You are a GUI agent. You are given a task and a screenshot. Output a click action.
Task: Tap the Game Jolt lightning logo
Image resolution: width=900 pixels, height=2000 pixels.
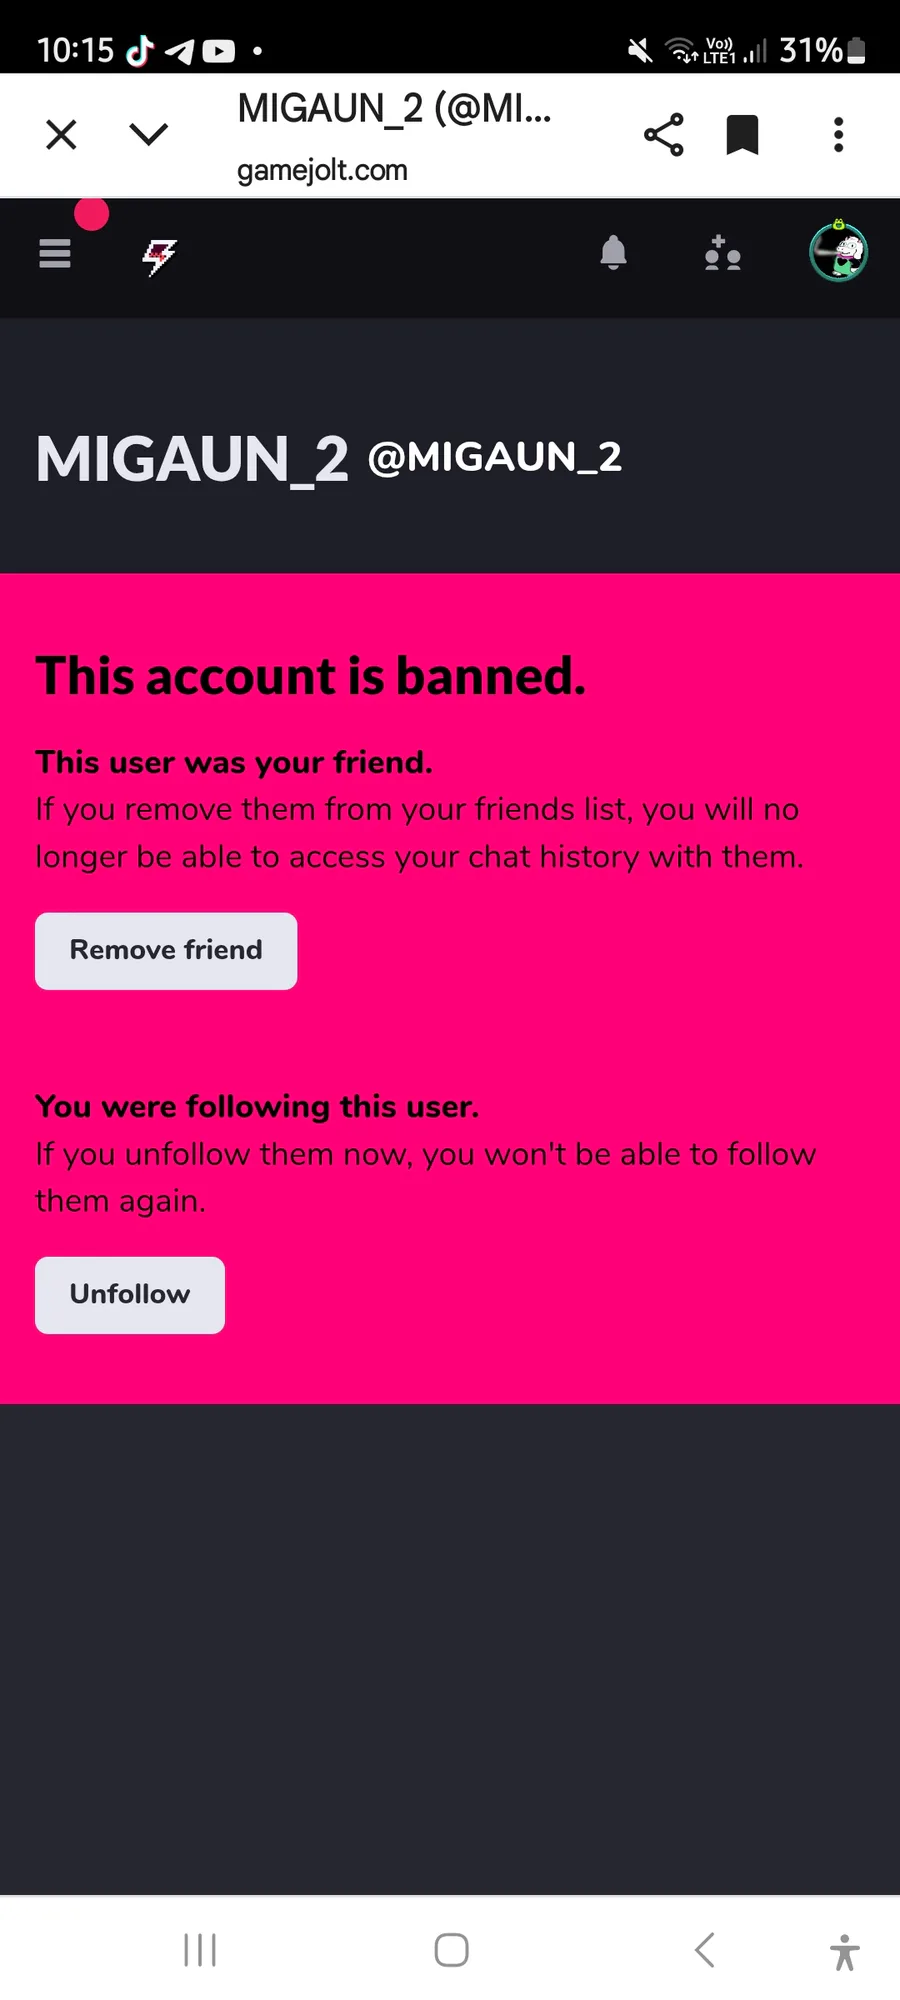click(x=159, y=257)
